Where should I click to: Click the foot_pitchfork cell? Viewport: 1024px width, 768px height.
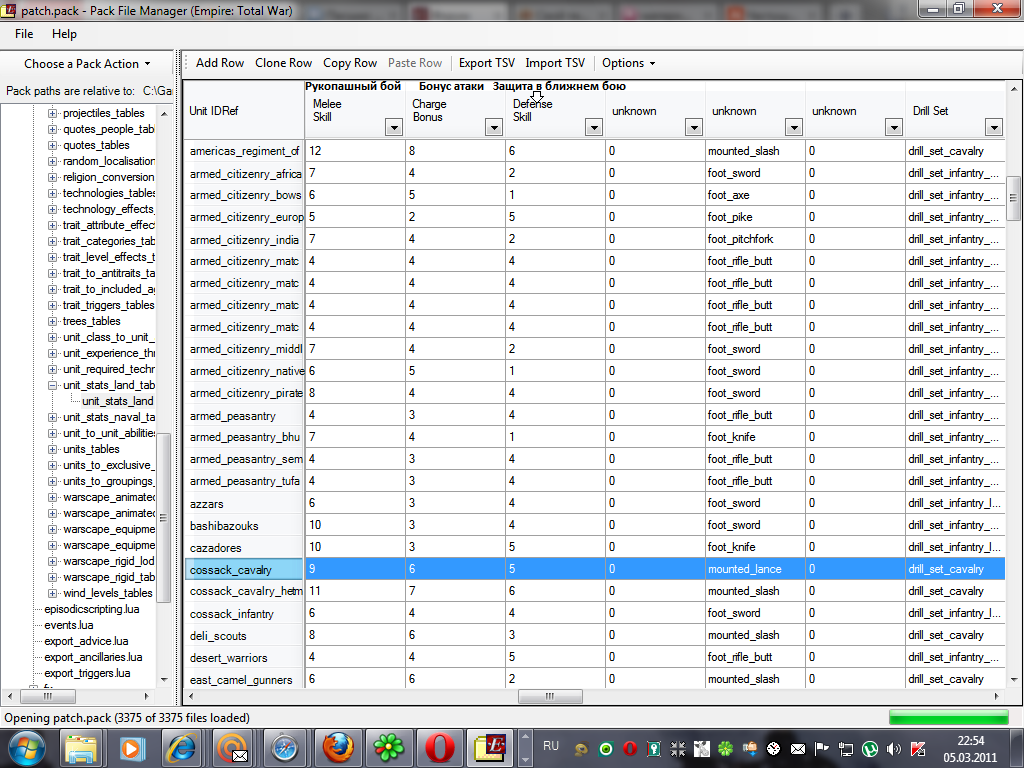755,239
